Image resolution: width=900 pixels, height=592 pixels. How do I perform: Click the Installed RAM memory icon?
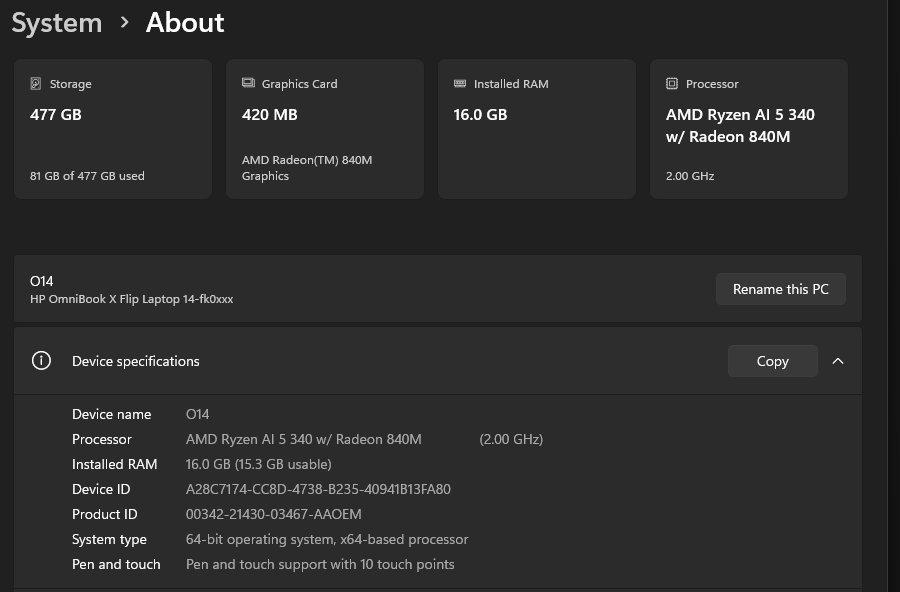(460, 84)
